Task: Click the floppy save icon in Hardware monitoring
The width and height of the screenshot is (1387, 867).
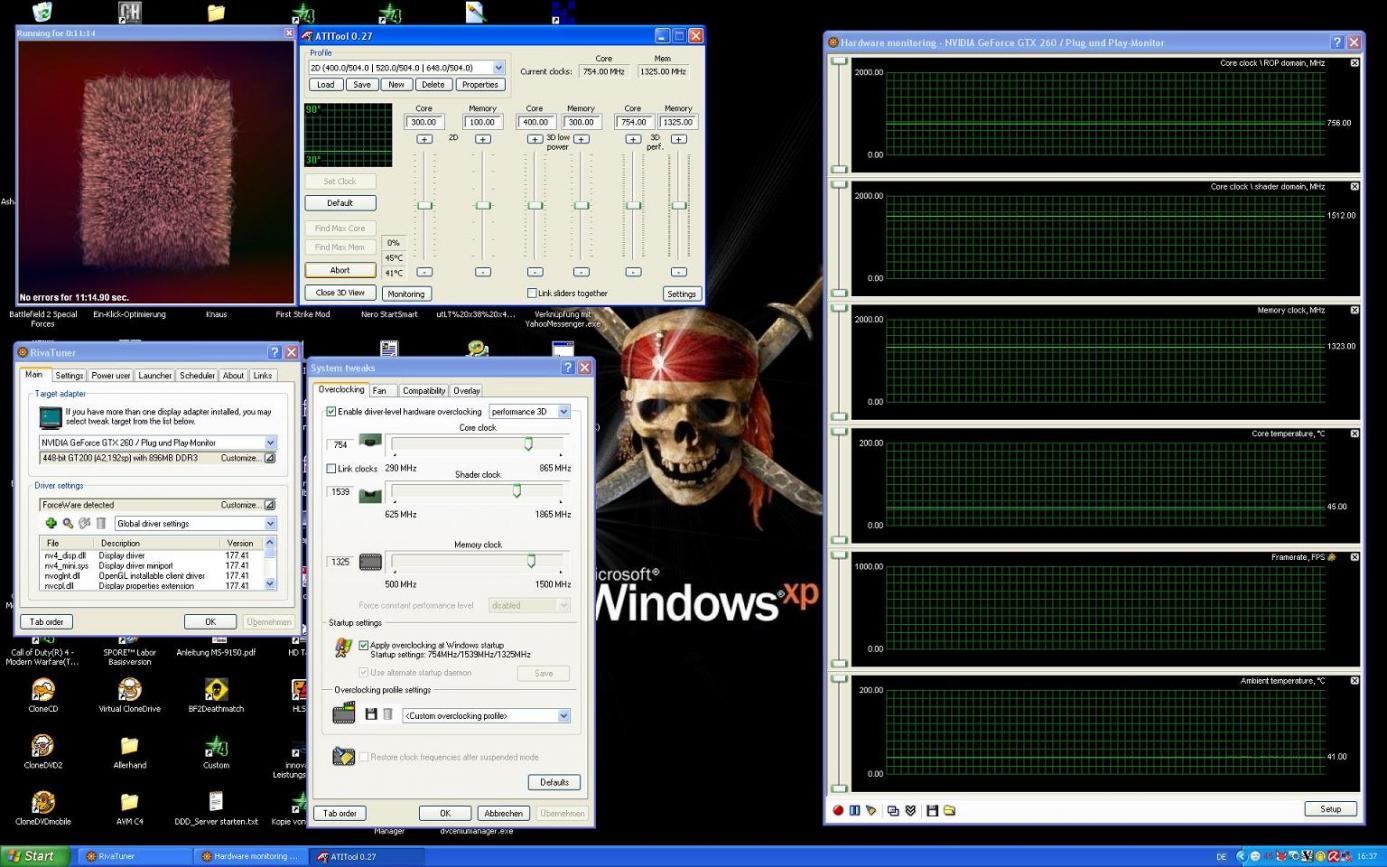Action: [932, 810]
